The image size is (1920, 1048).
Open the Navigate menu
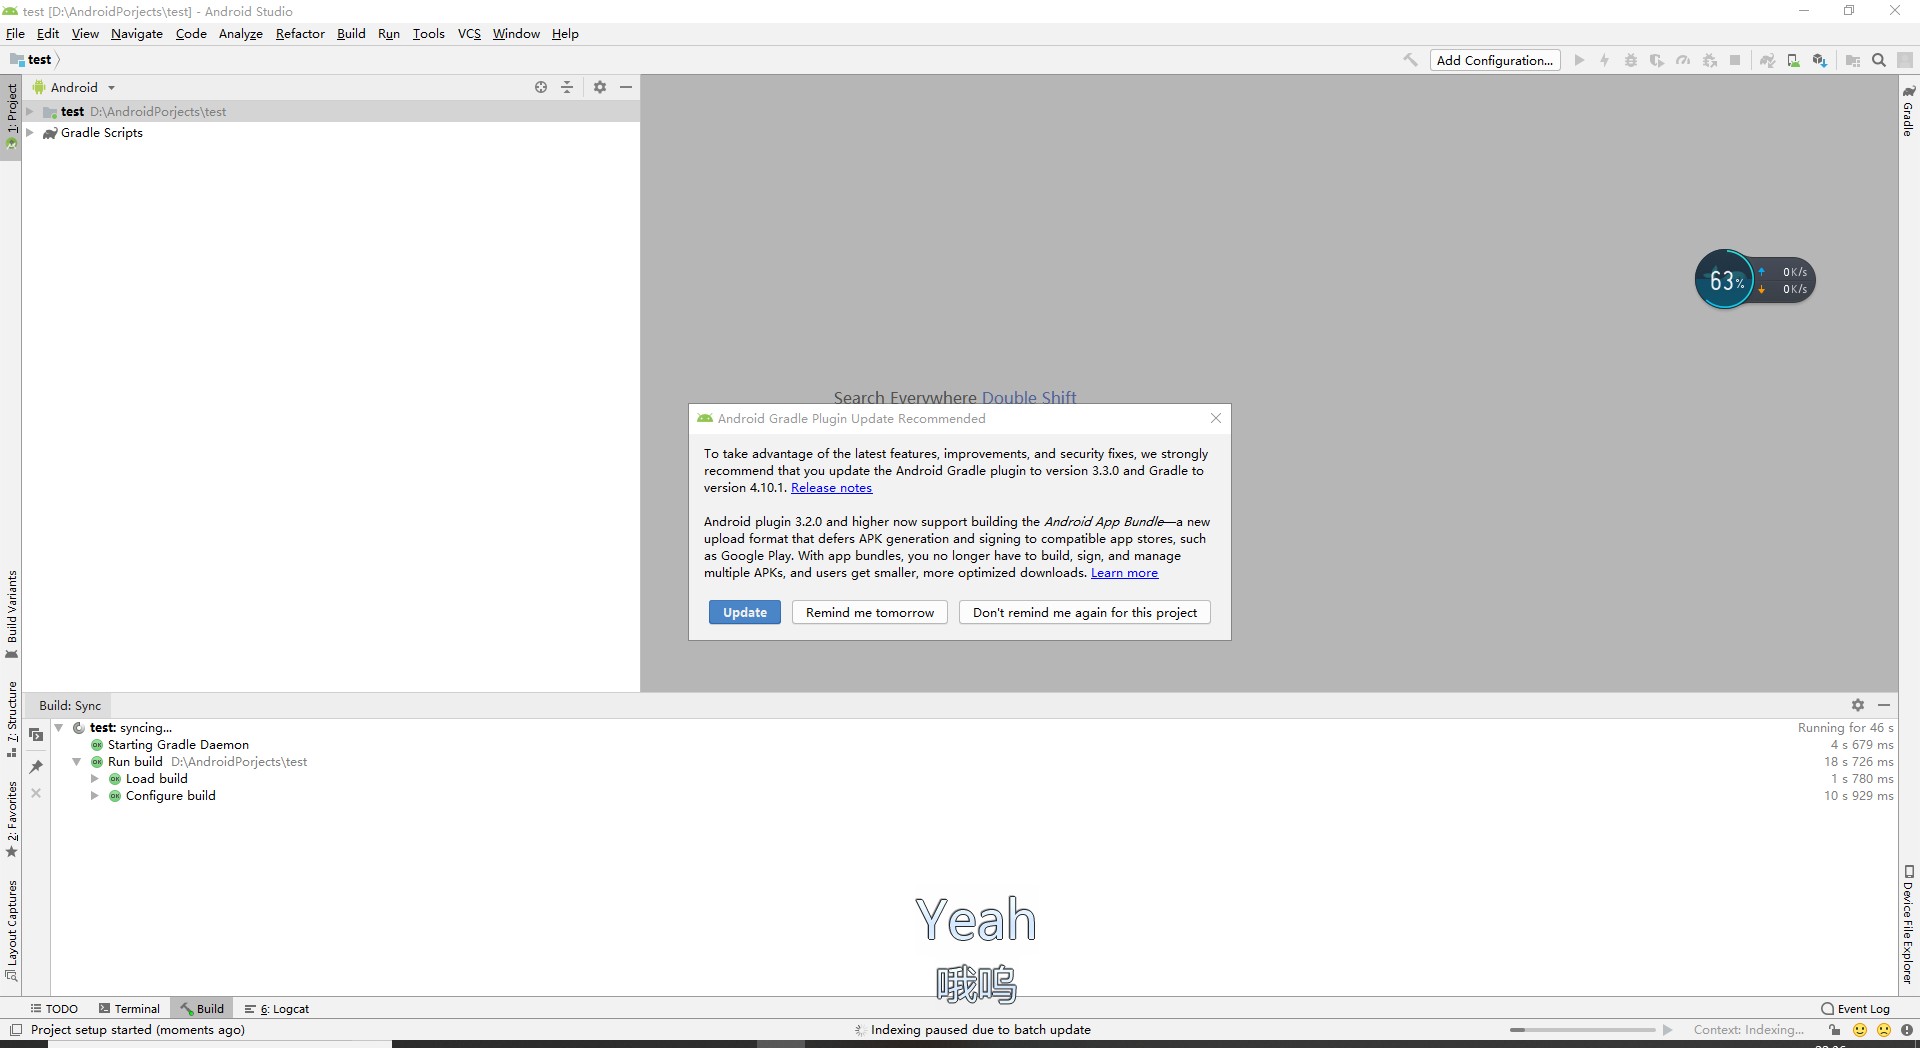(137, 34)
